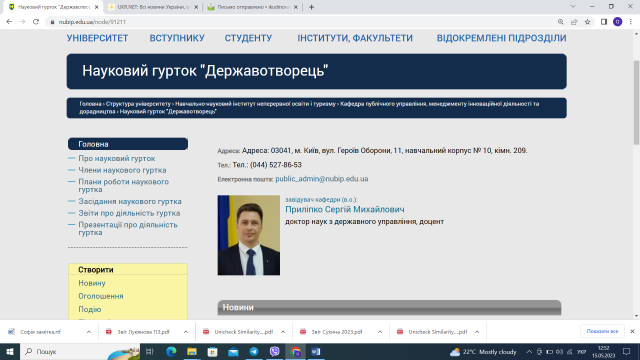Open 'Плани роботи наукового гуртка' link
Image resolution: width=640 pixels, height=360 pixels.
point(123,186)
